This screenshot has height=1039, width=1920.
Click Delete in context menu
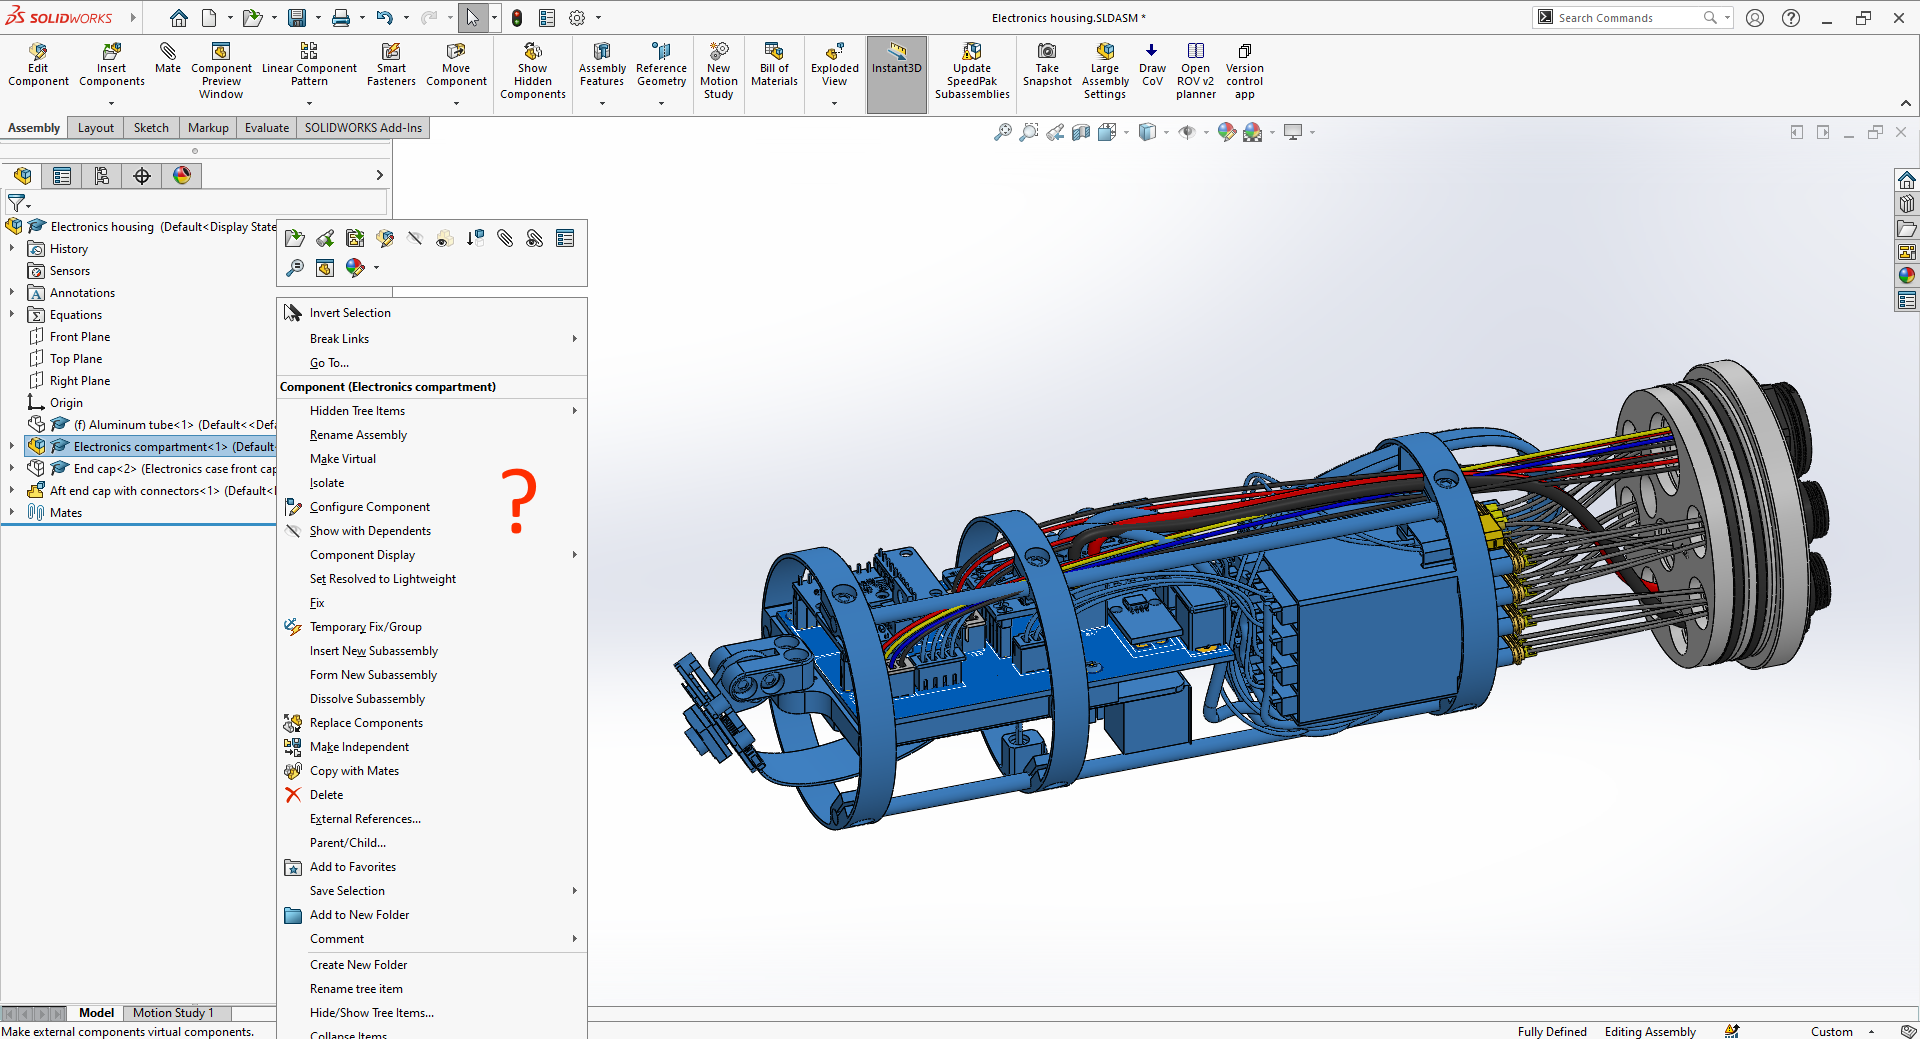pyautogui.click(x=432, y=795)
